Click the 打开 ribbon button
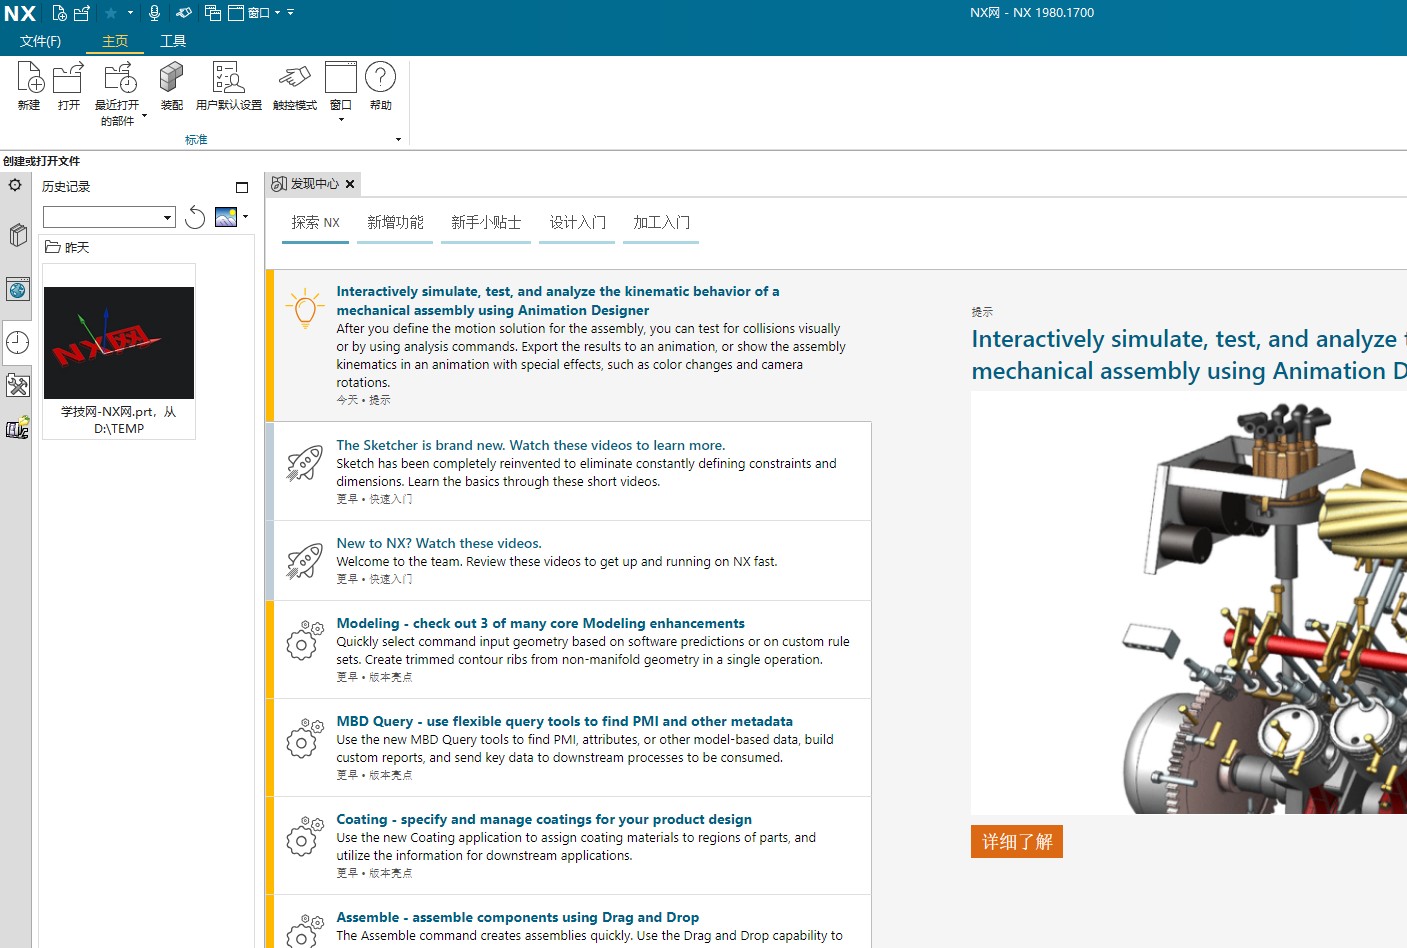Image resolution: width=1407 pixels, height=948 pixels. point(68,86)
